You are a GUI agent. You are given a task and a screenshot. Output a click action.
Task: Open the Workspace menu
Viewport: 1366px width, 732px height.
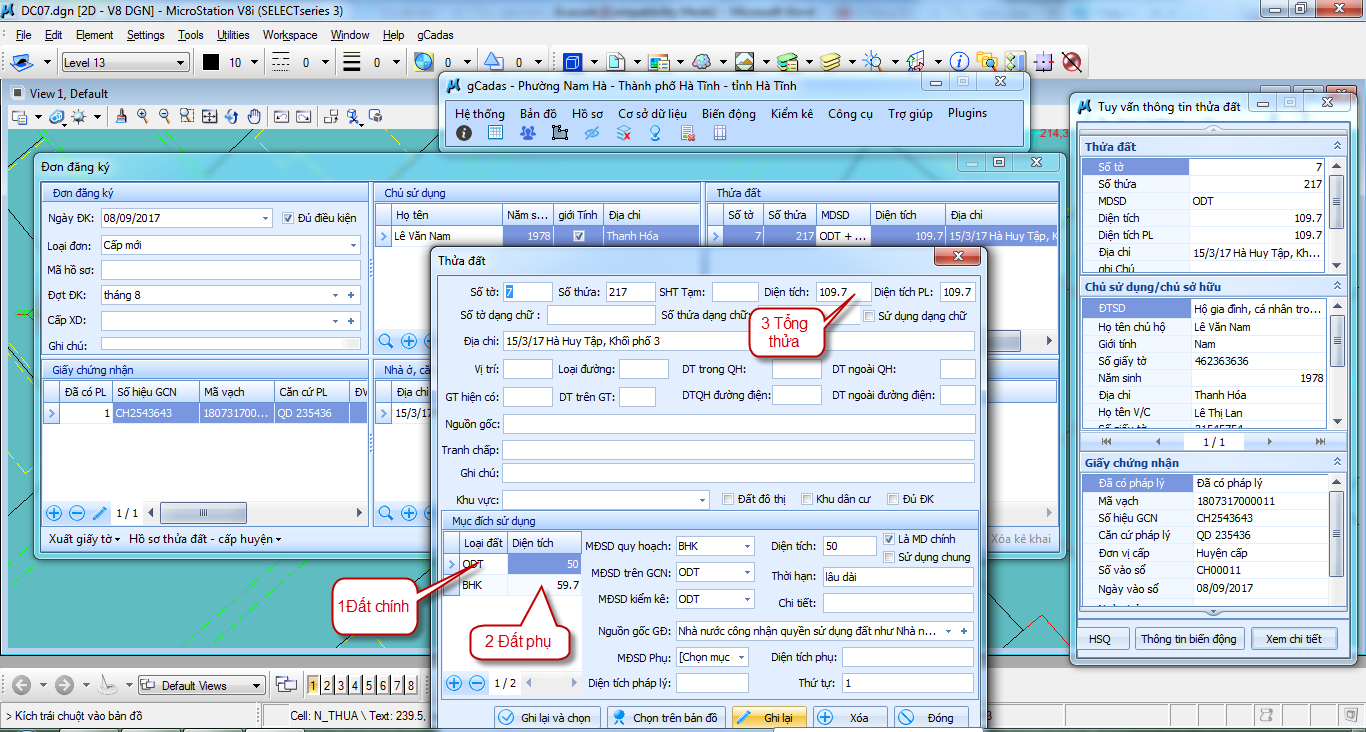point(290,35)
